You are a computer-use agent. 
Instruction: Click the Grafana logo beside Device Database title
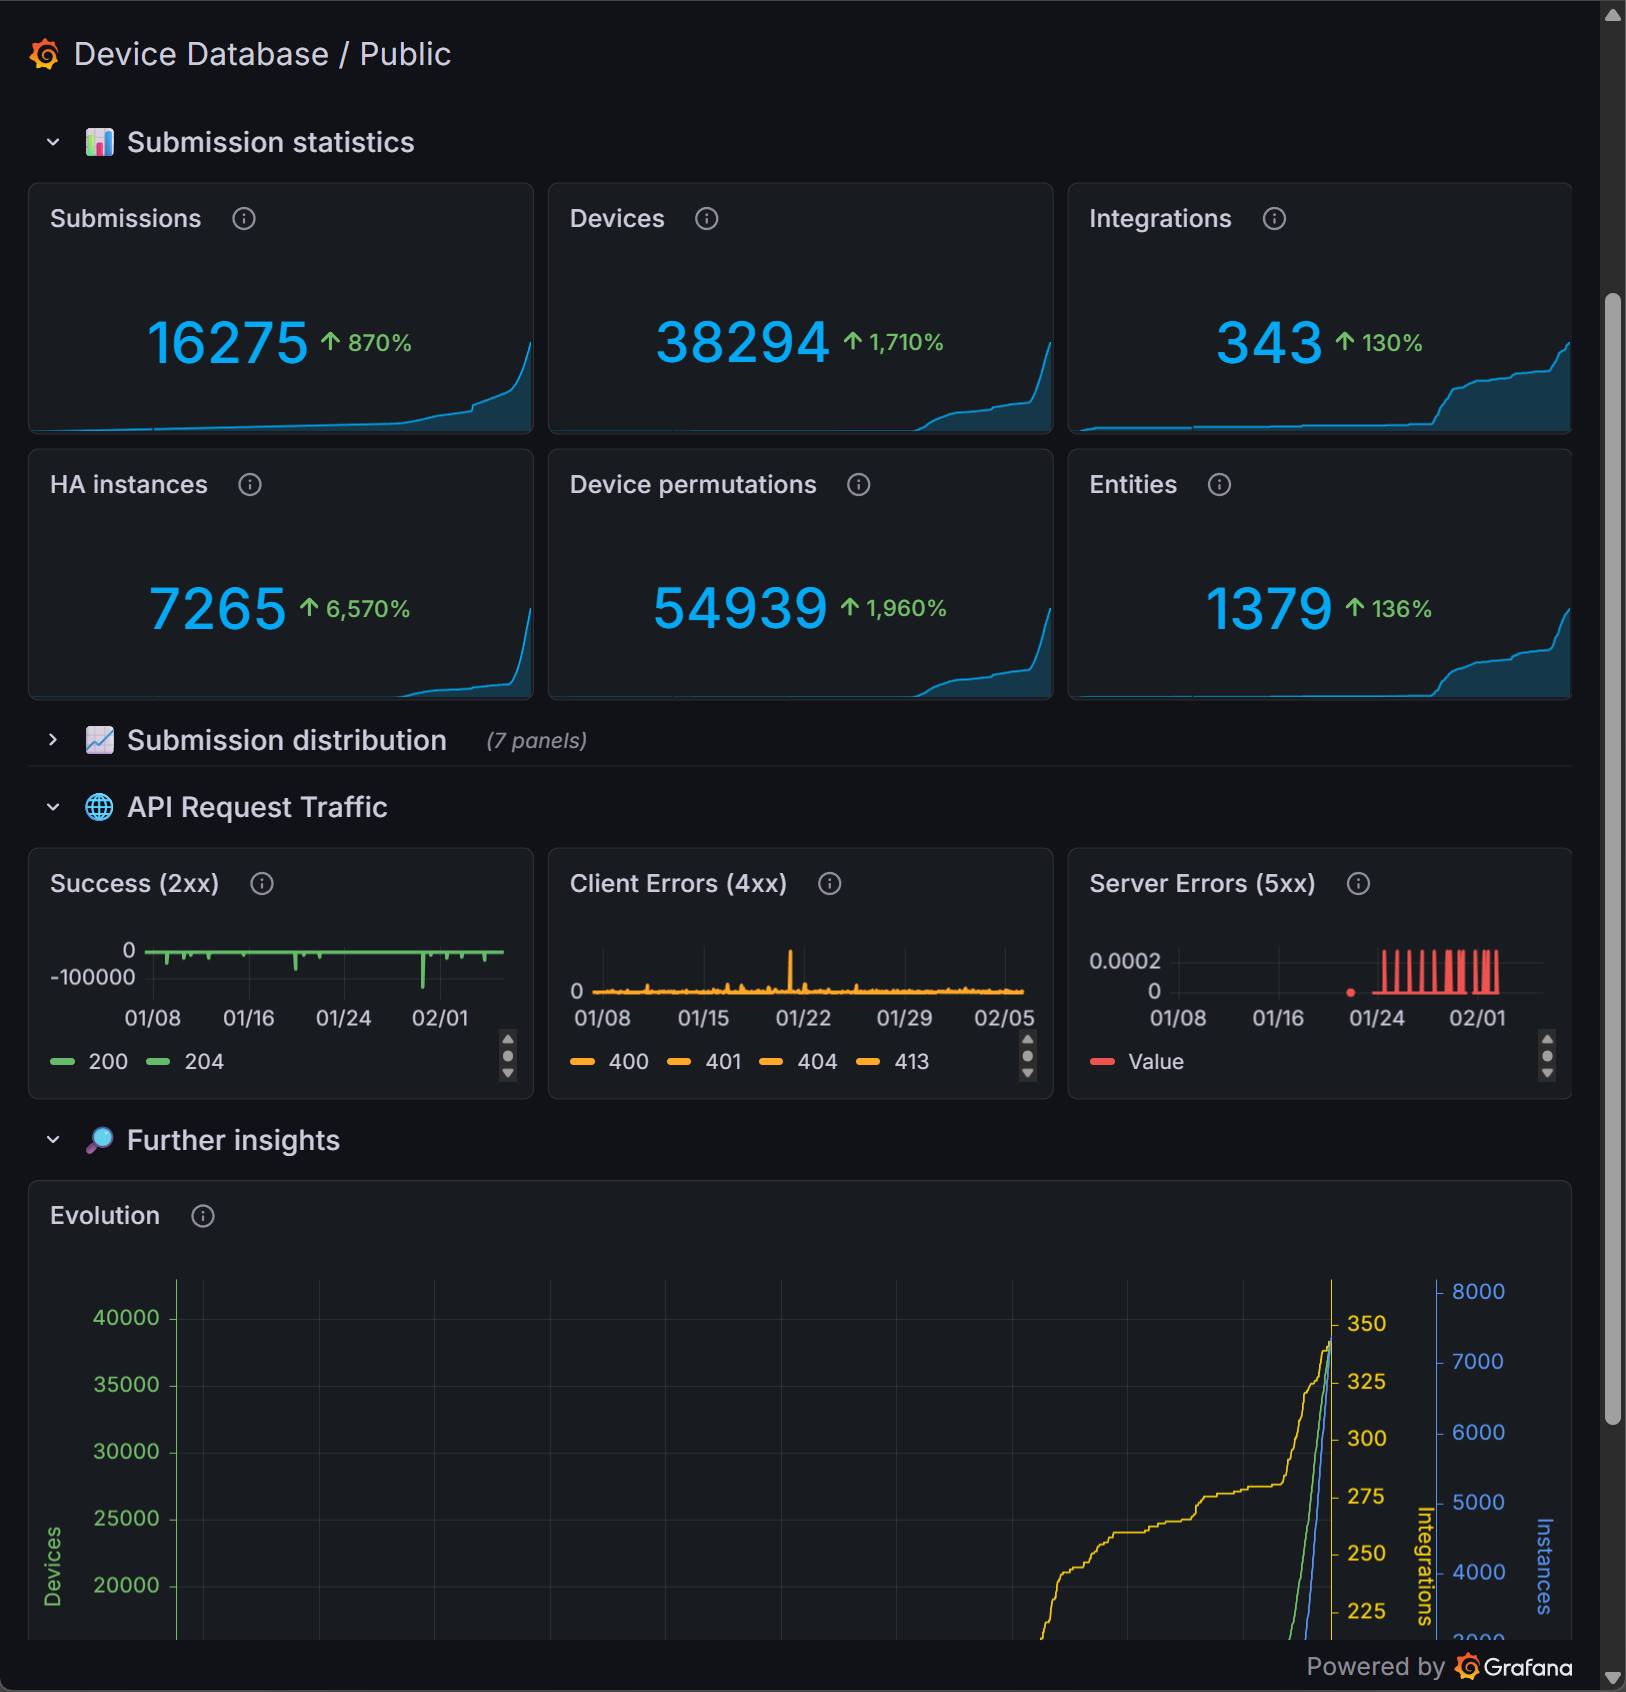(x=44, y=54)
